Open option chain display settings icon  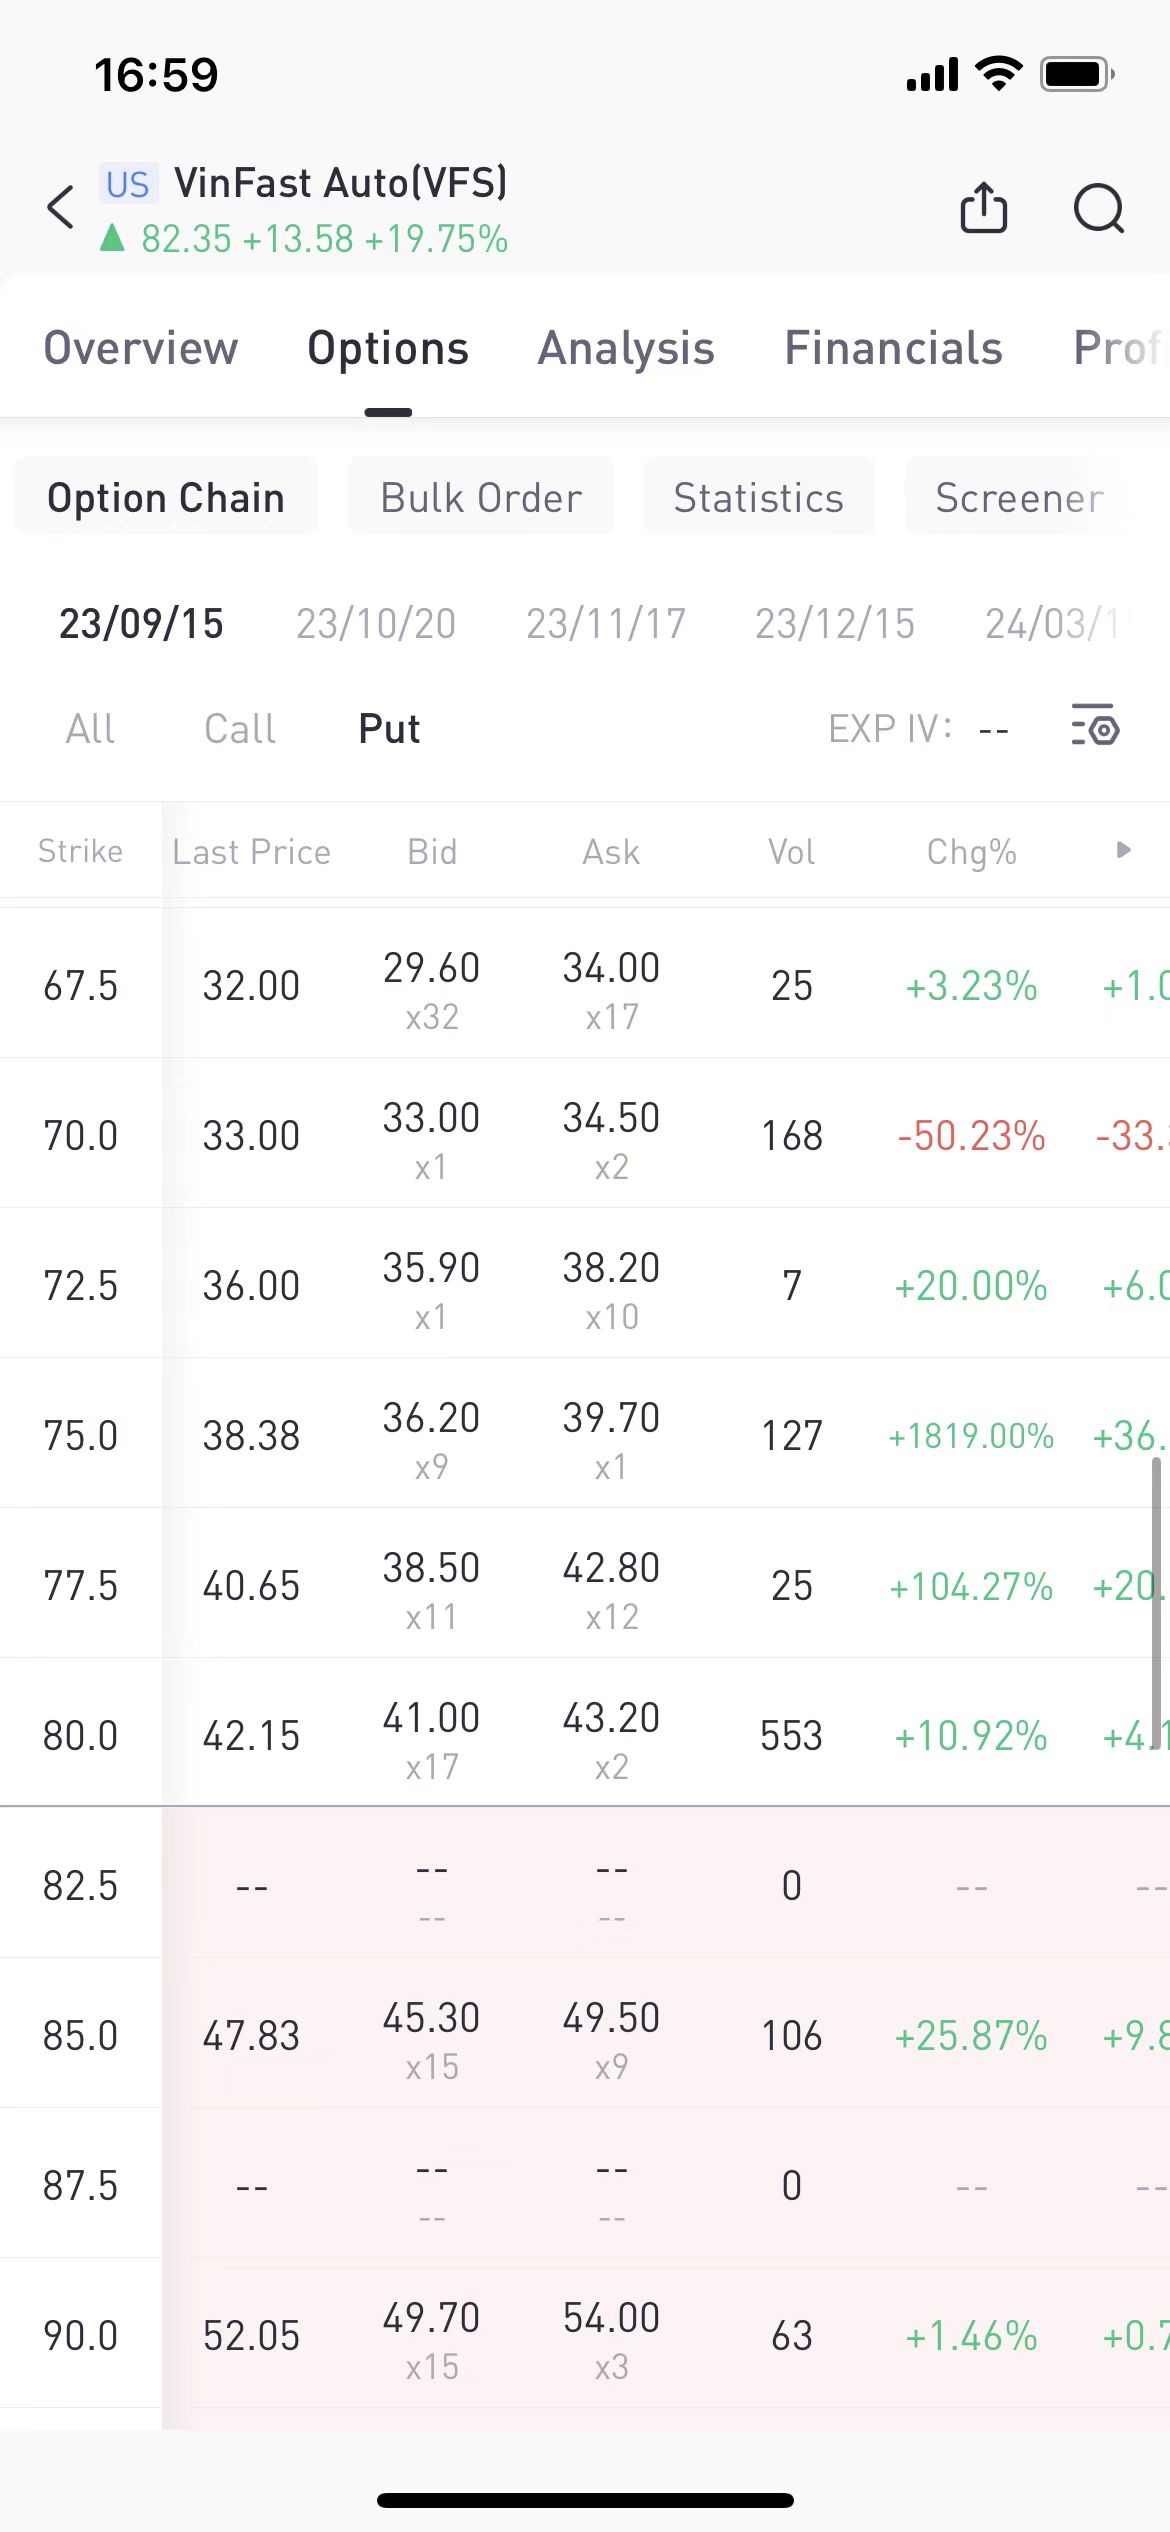pos(1095,727)
